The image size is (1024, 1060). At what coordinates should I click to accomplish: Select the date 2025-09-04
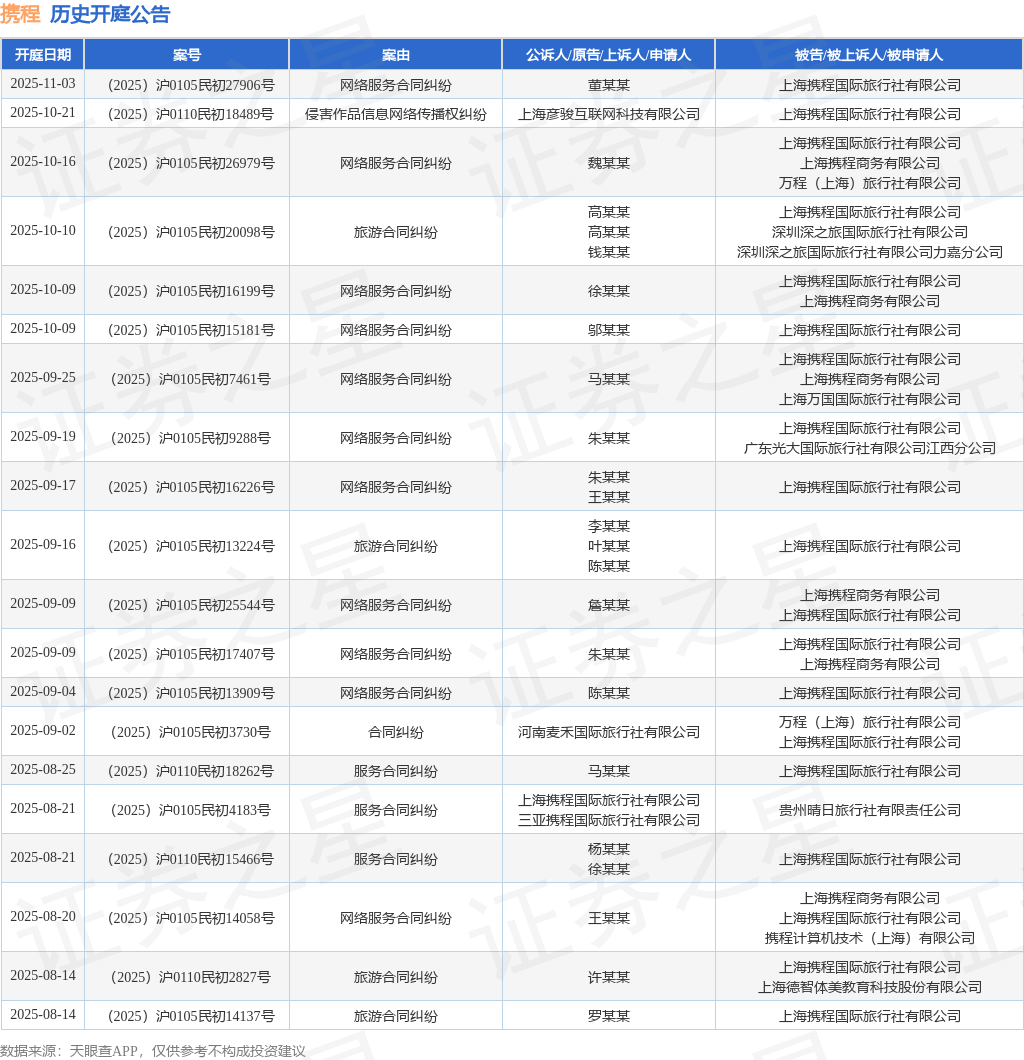point(43,692)
